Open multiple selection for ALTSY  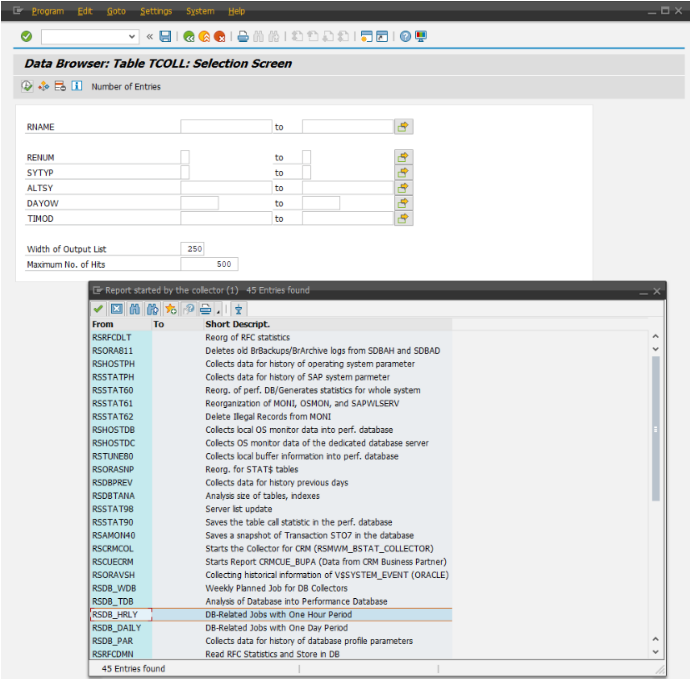tap(404, 188)
